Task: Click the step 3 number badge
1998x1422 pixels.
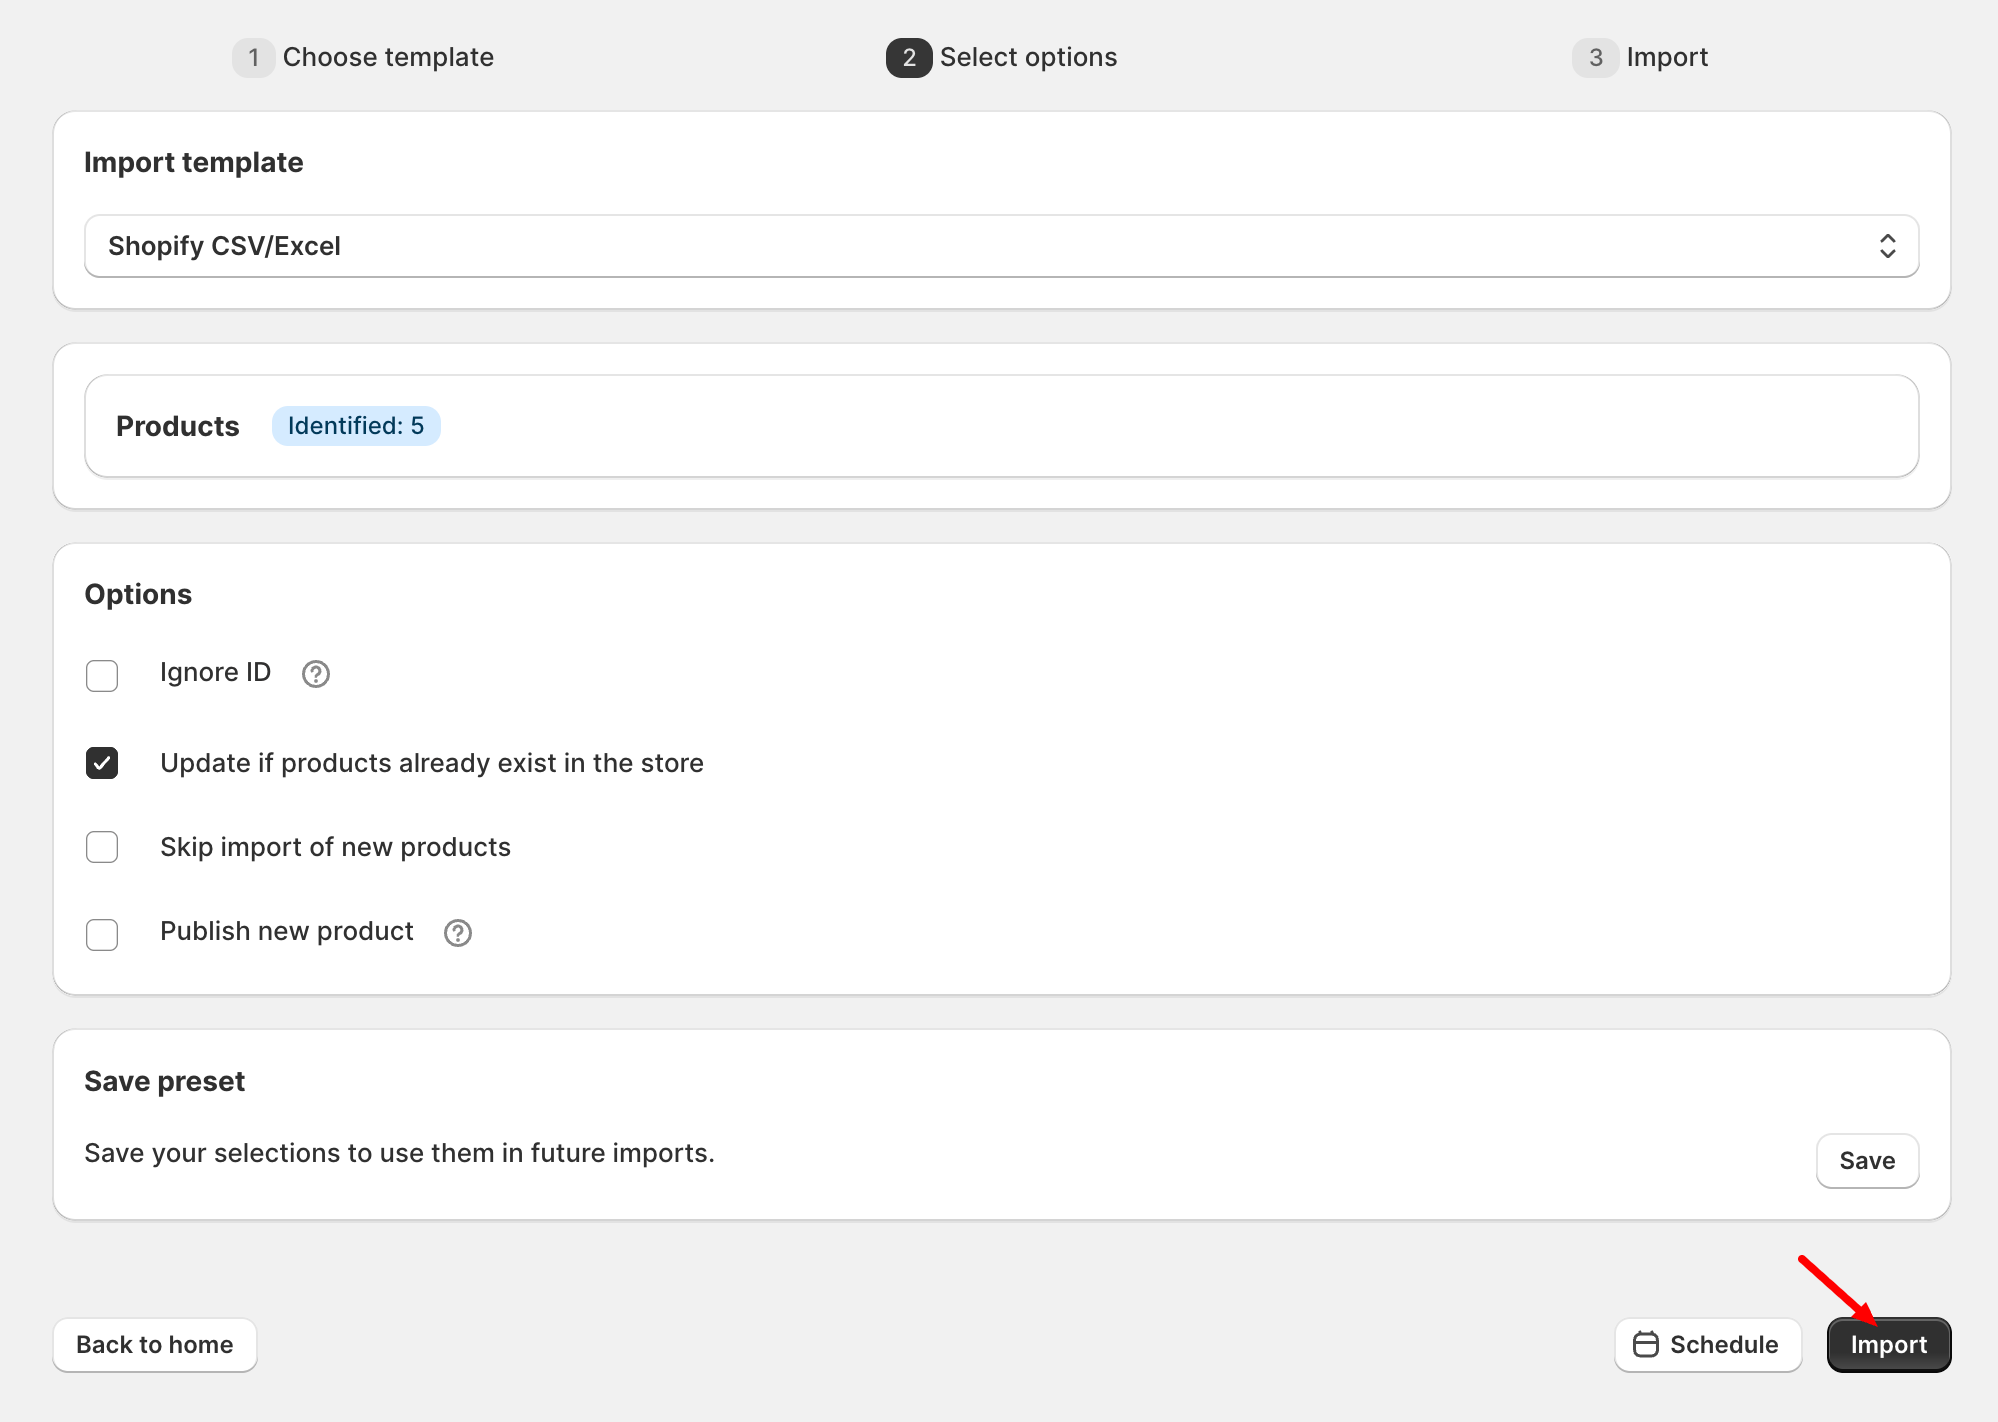Action: pos(1596,58)
